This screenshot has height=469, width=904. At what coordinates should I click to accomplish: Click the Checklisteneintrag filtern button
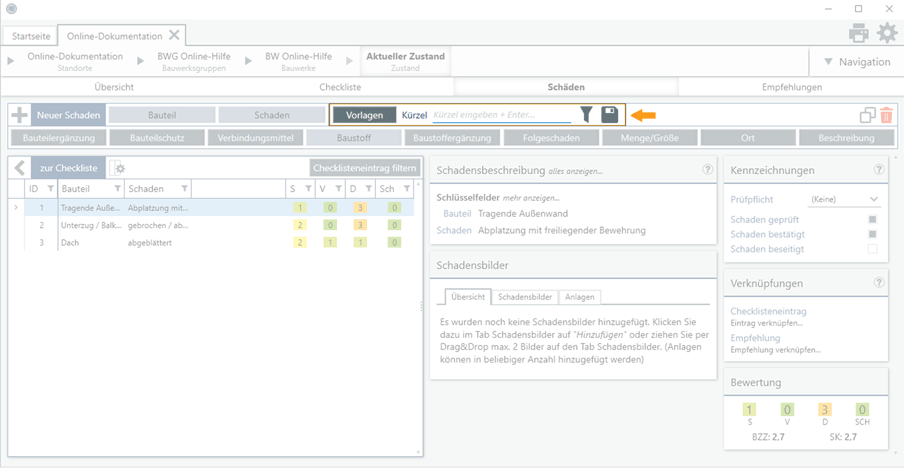(x=364, y=168)
